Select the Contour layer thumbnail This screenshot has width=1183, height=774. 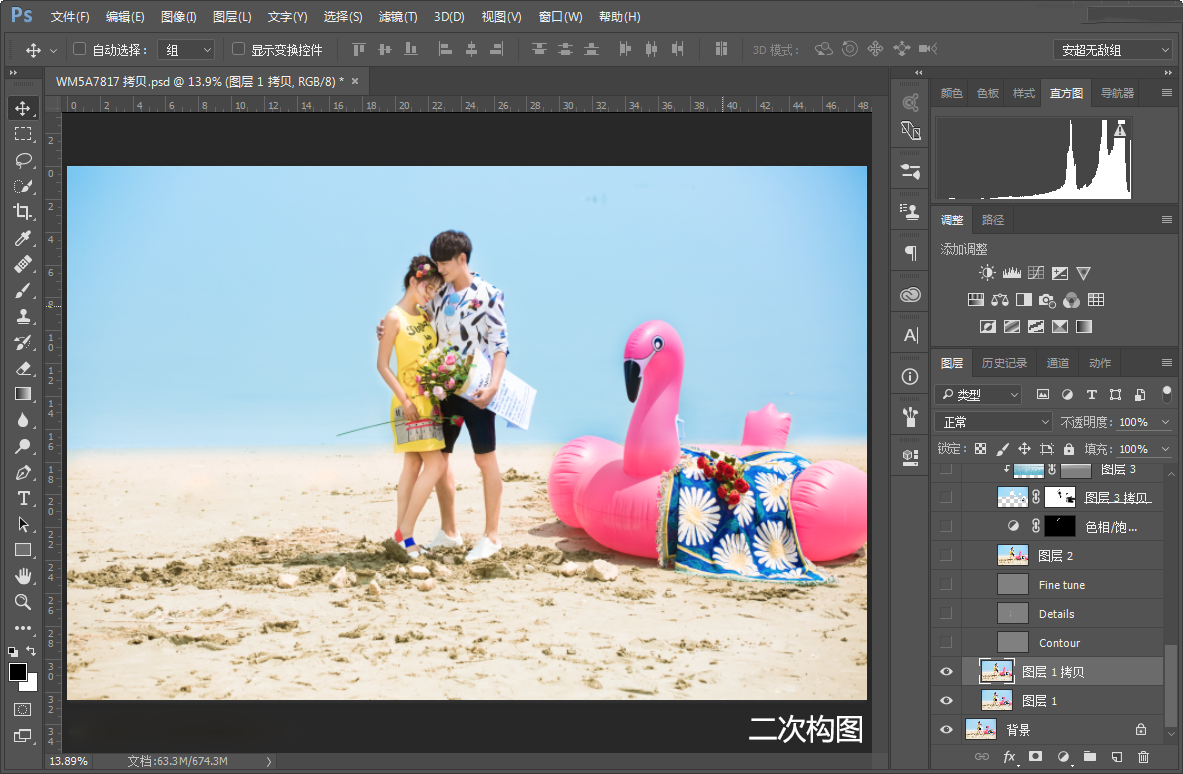point(1012,643)
